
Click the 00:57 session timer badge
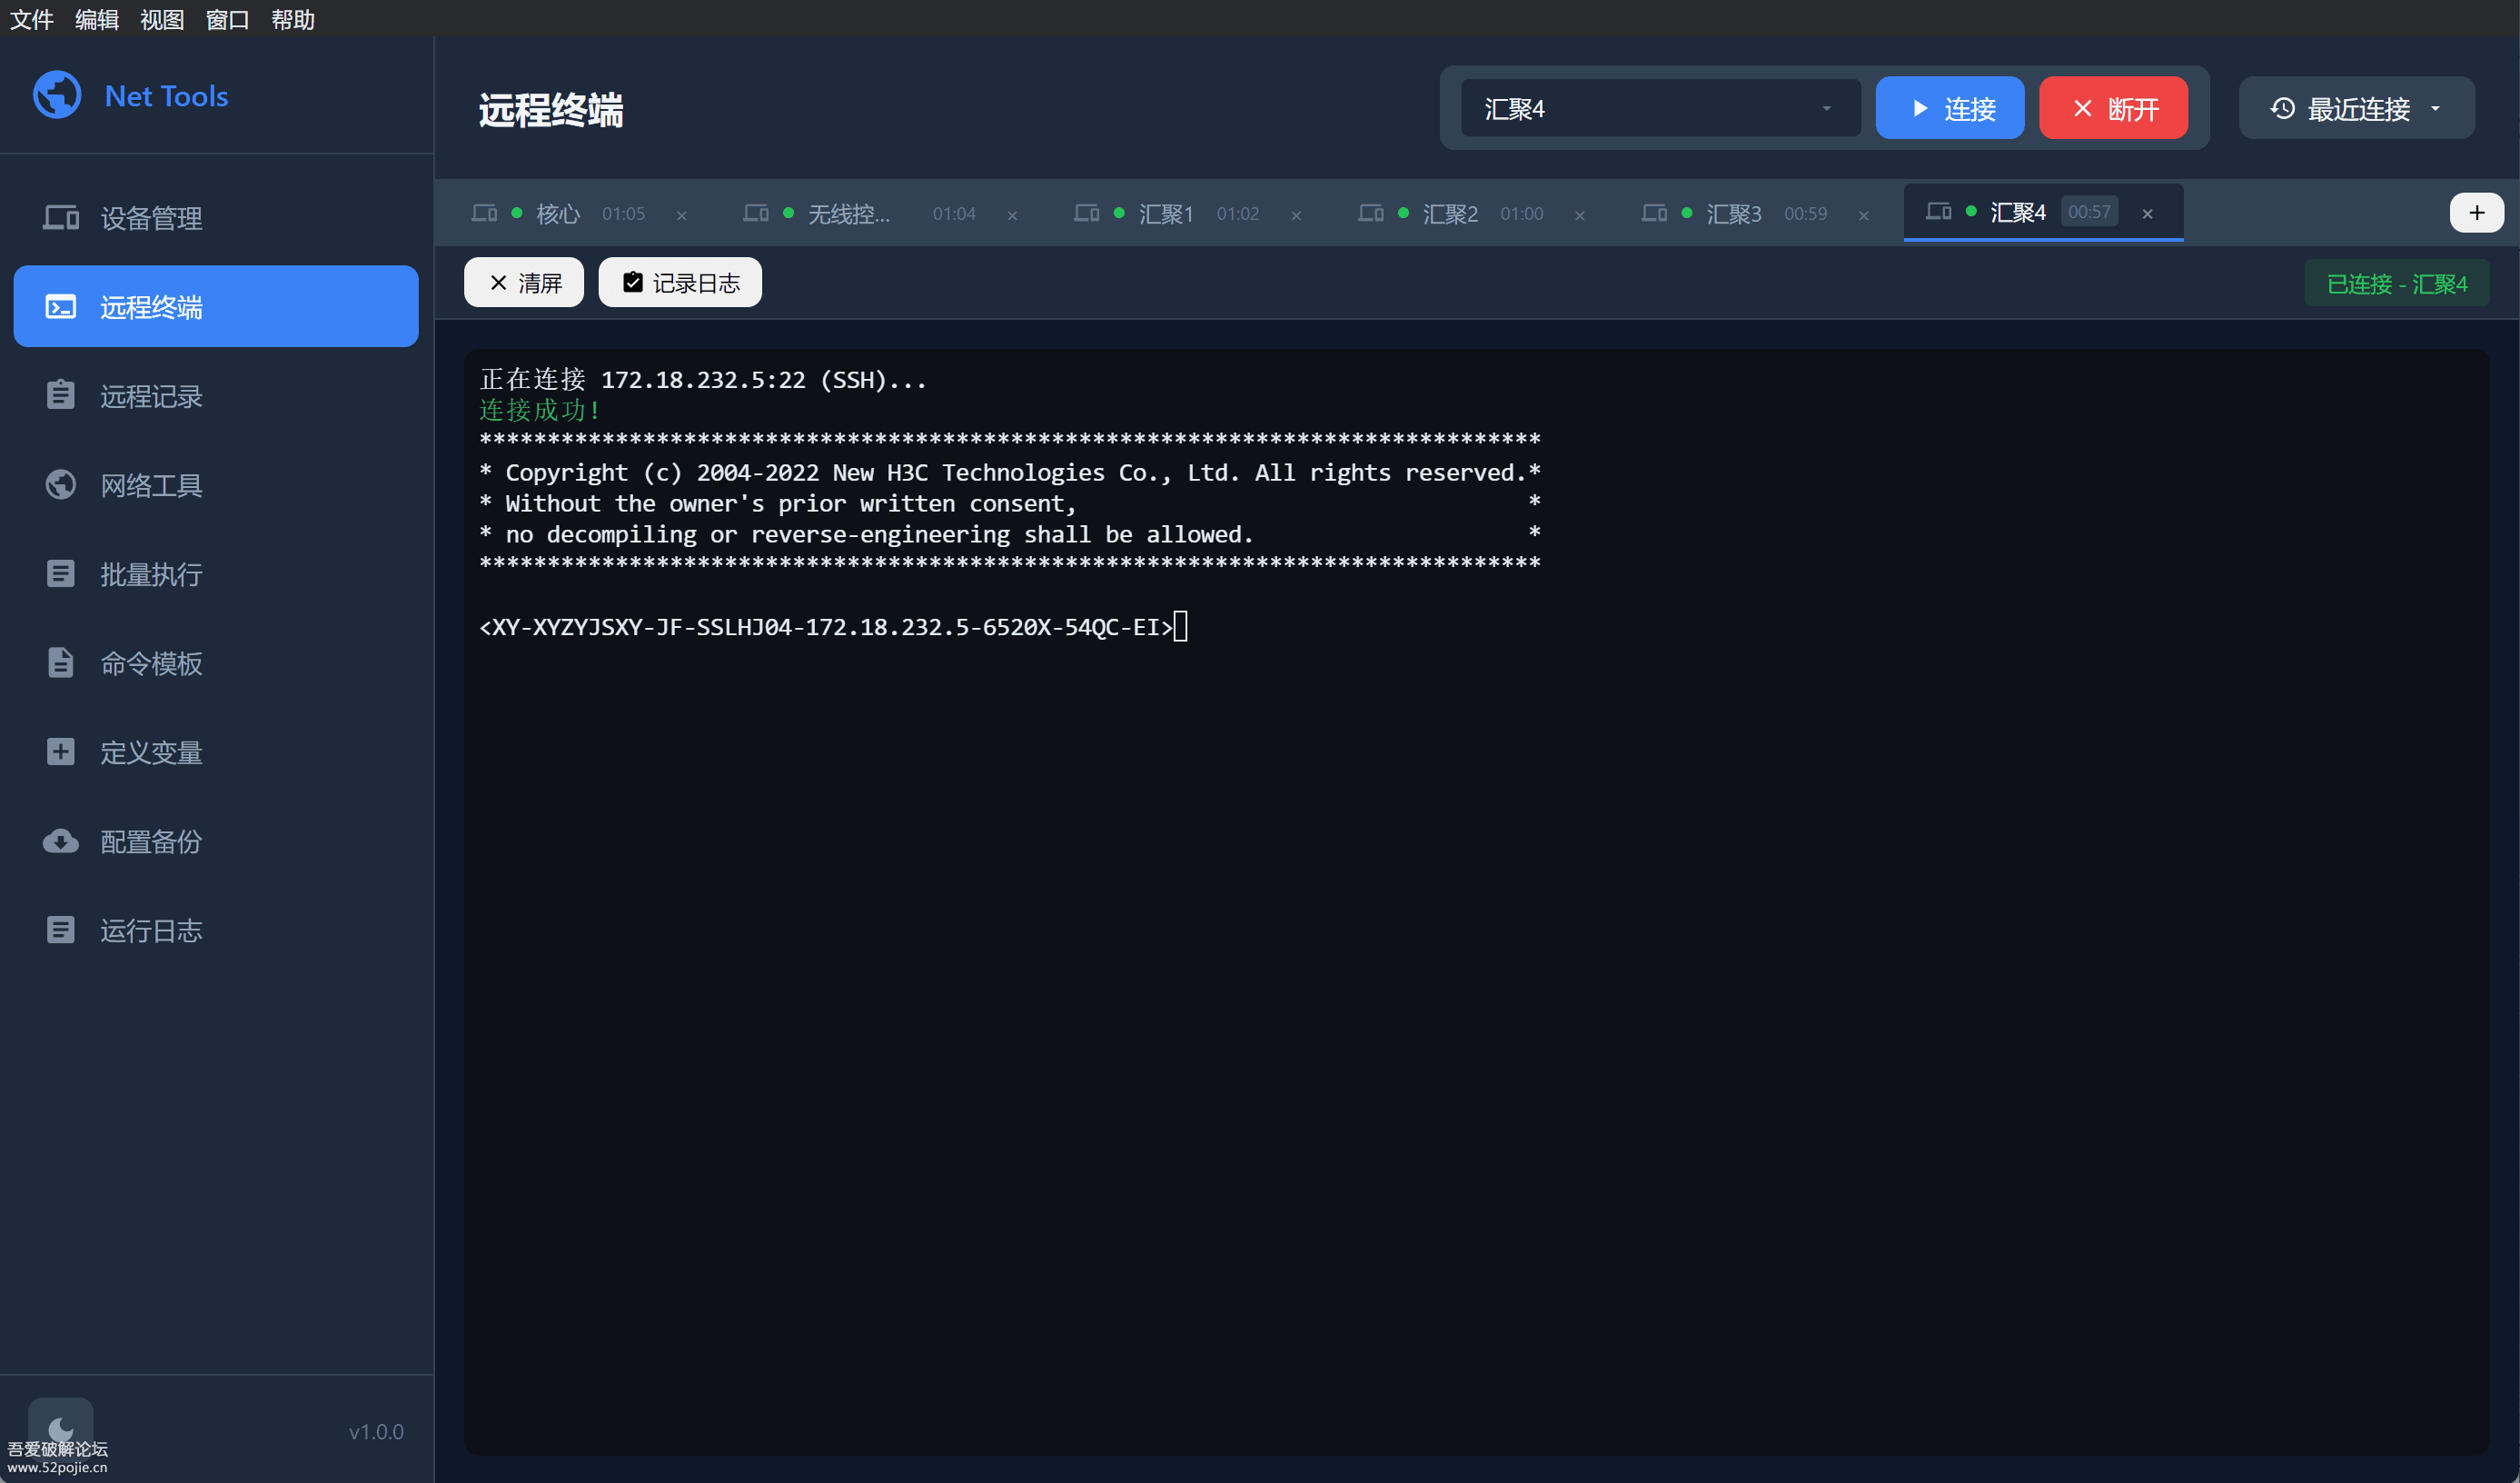[x=2090, y=211]
